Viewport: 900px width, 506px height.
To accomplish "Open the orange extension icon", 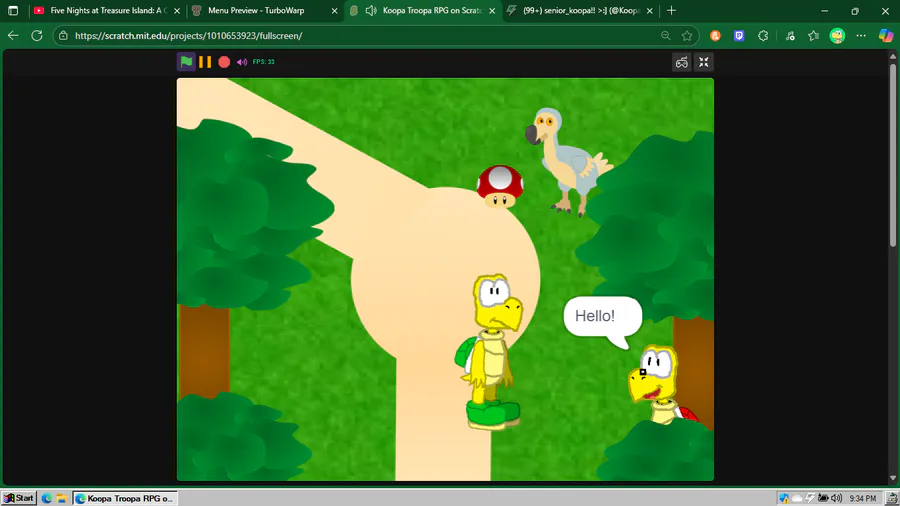I will pos(715,36).
